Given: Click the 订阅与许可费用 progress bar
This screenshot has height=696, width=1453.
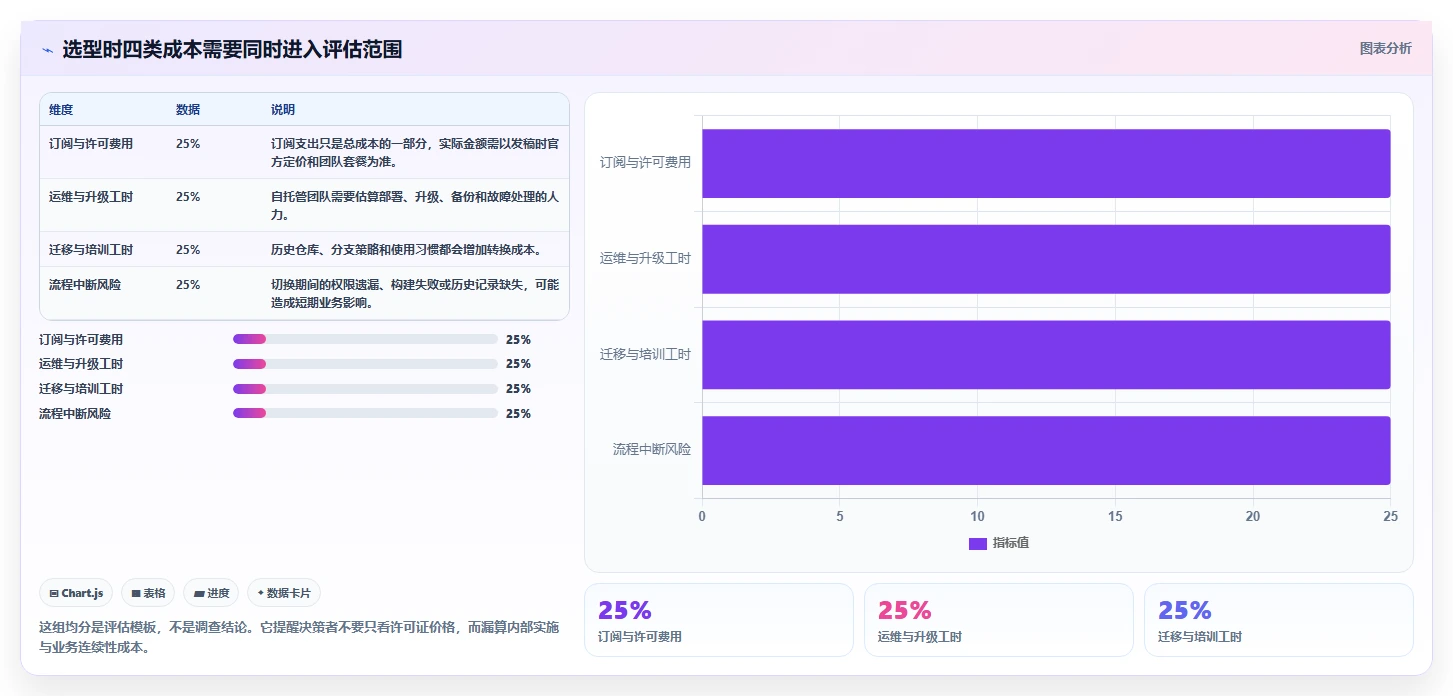Looking at the screenshot, I should click(365, 339).
